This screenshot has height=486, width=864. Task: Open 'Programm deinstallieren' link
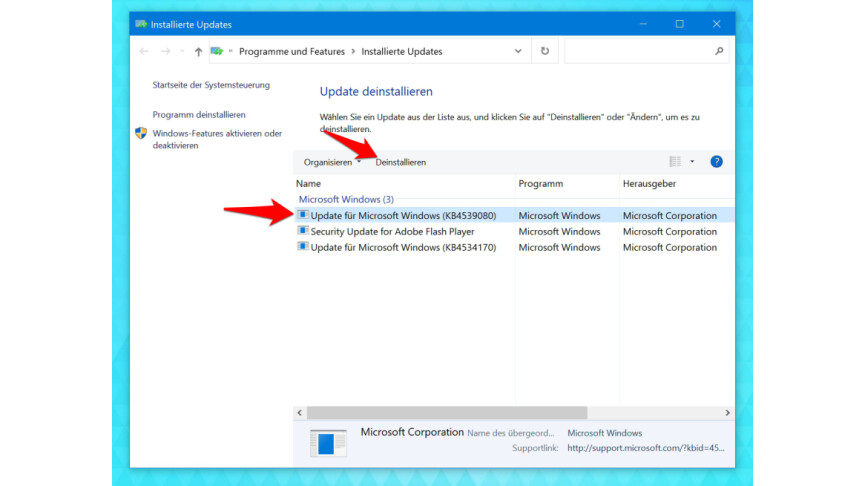tap(199, 115)
